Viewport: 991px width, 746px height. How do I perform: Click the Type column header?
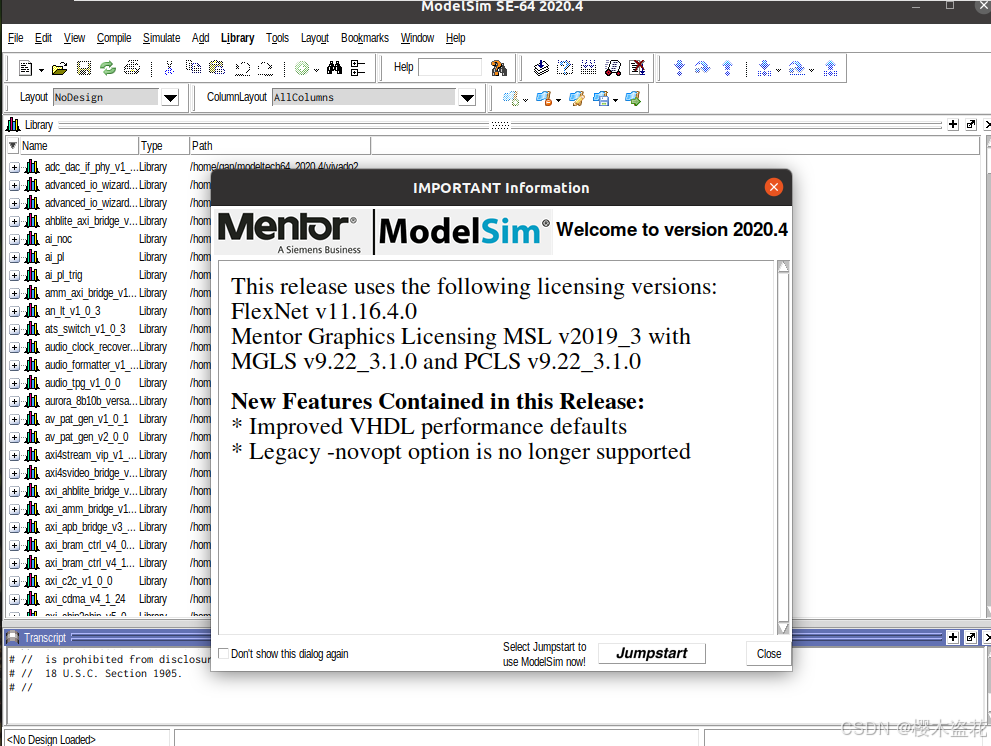coord(164,146)
